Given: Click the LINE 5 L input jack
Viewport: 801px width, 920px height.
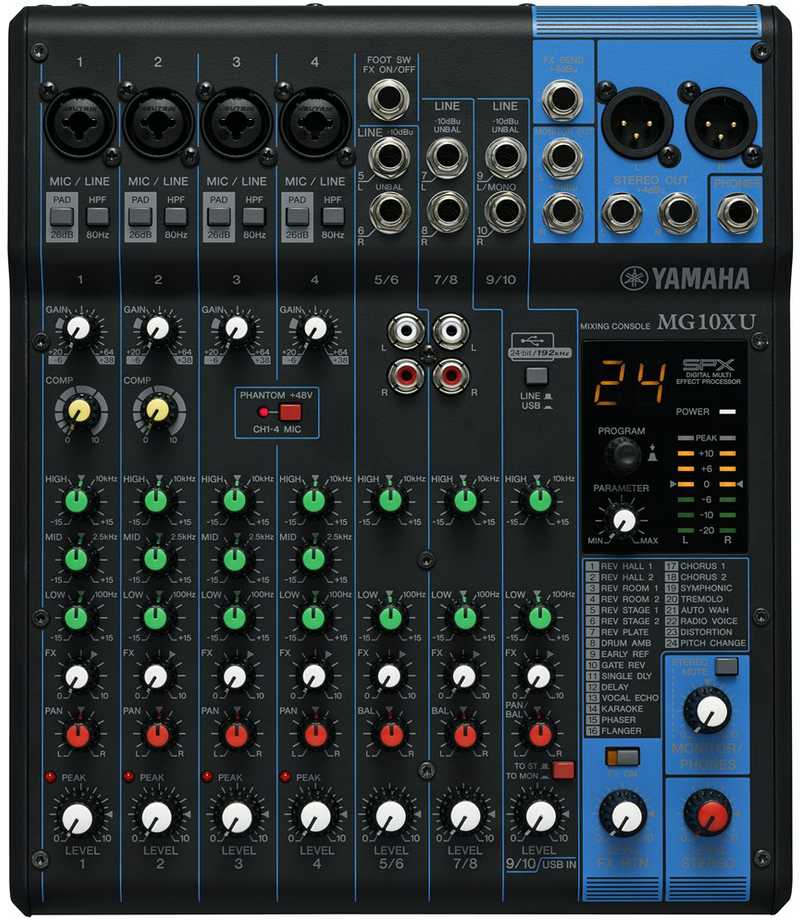Looking at the screenshot, I should 388,157.
